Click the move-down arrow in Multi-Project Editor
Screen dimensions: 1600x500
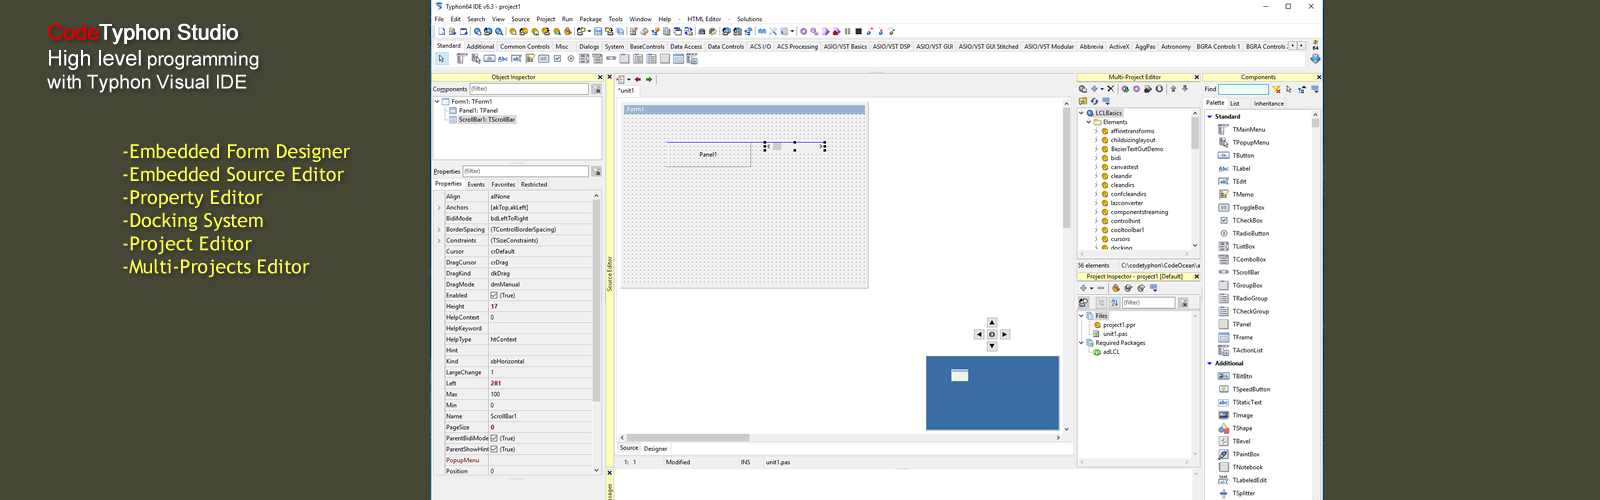(1185, 89)
